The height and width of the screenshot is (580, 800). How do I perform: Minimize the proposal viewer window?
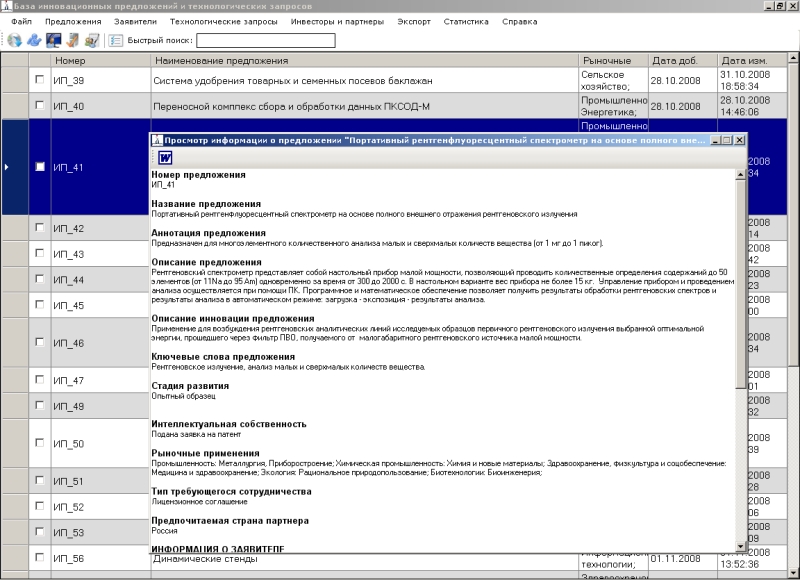pyautogui.click(x=716, y=140)
